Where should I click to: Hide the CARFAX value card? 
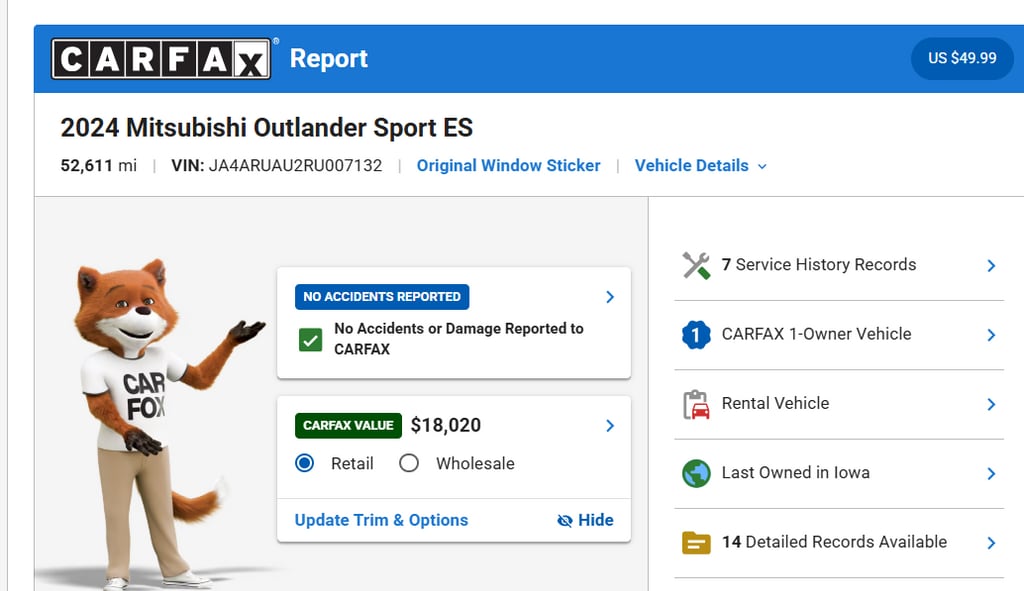[x=585, y=520]
